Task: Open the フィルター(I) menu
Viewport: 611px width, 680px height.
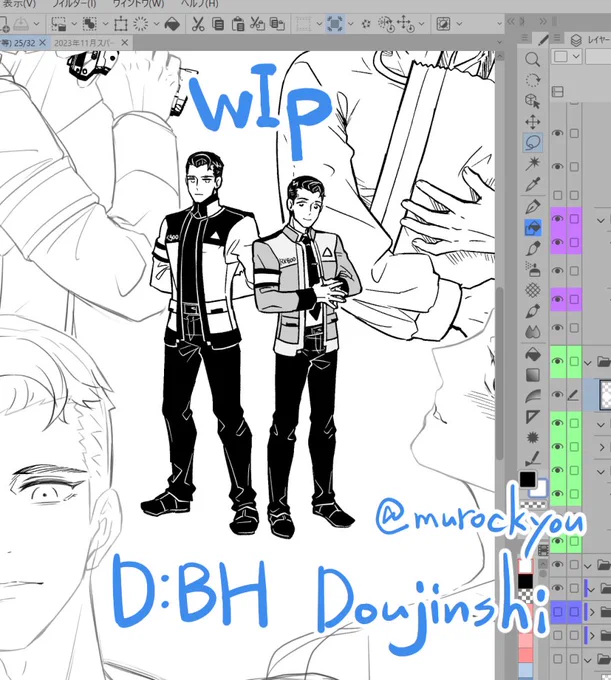Action: point(74,4)
